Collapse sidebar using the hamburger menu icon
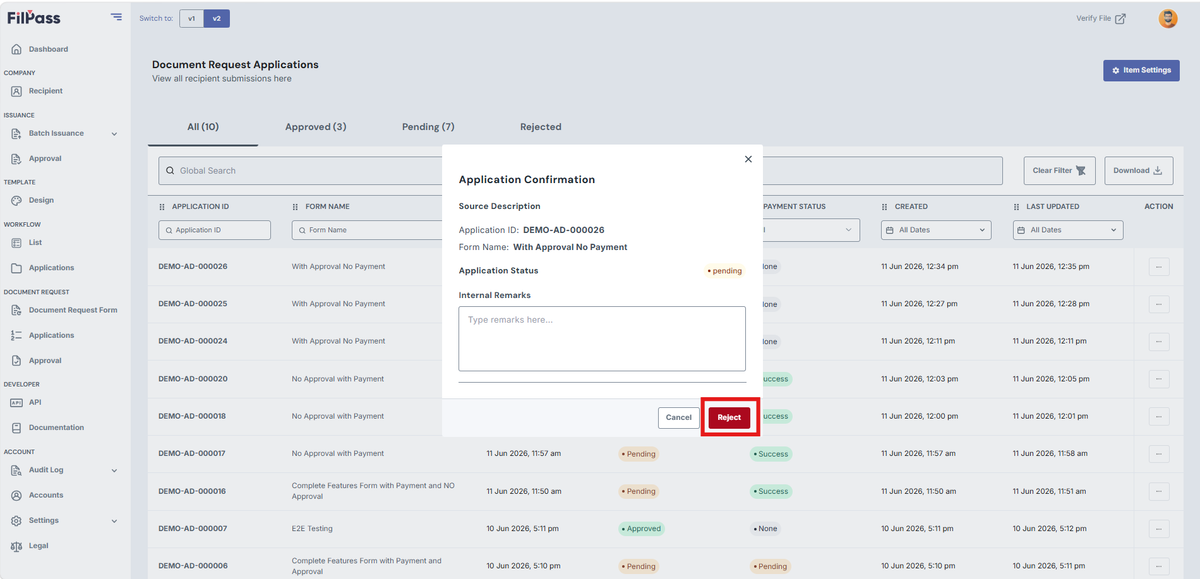The width and height of the screenshot is (1200, 579). click(117, 17)
